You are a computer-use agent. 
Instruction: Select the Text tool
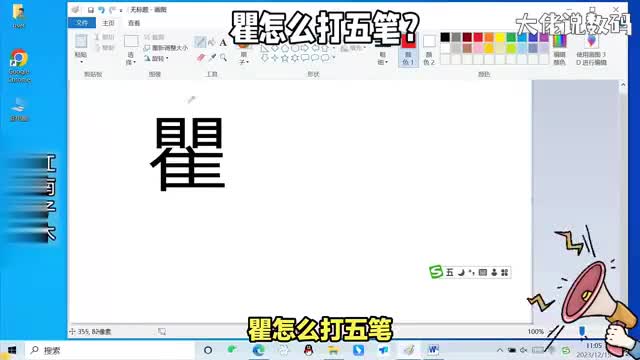coord(223,42)
